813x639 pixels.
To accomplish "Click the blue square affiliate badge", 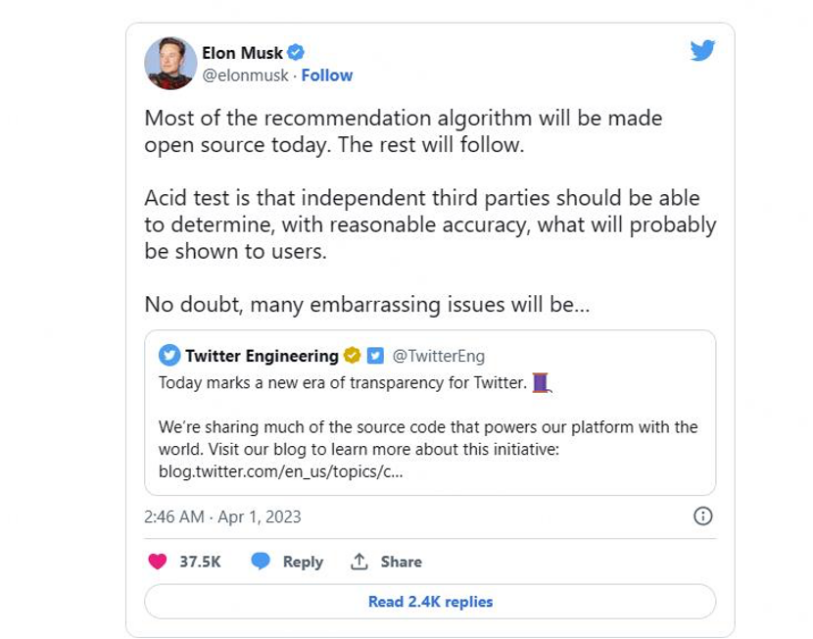I will pyautogui.click(x=374, y=355).
